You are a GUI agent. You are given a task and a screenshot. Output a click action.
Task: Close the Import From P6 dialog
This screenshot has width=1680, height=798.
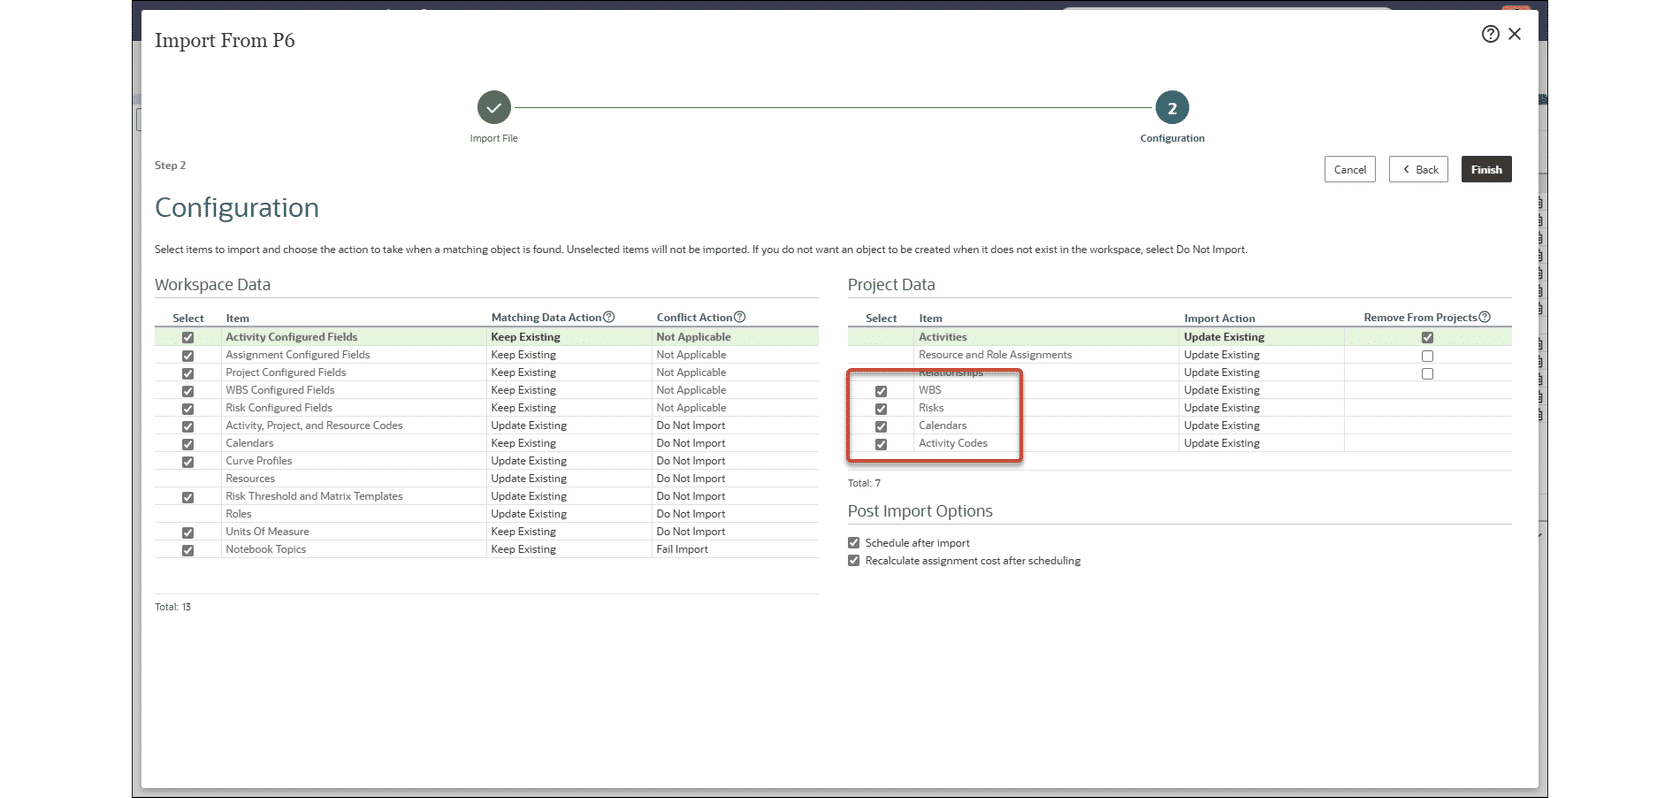1515,34
